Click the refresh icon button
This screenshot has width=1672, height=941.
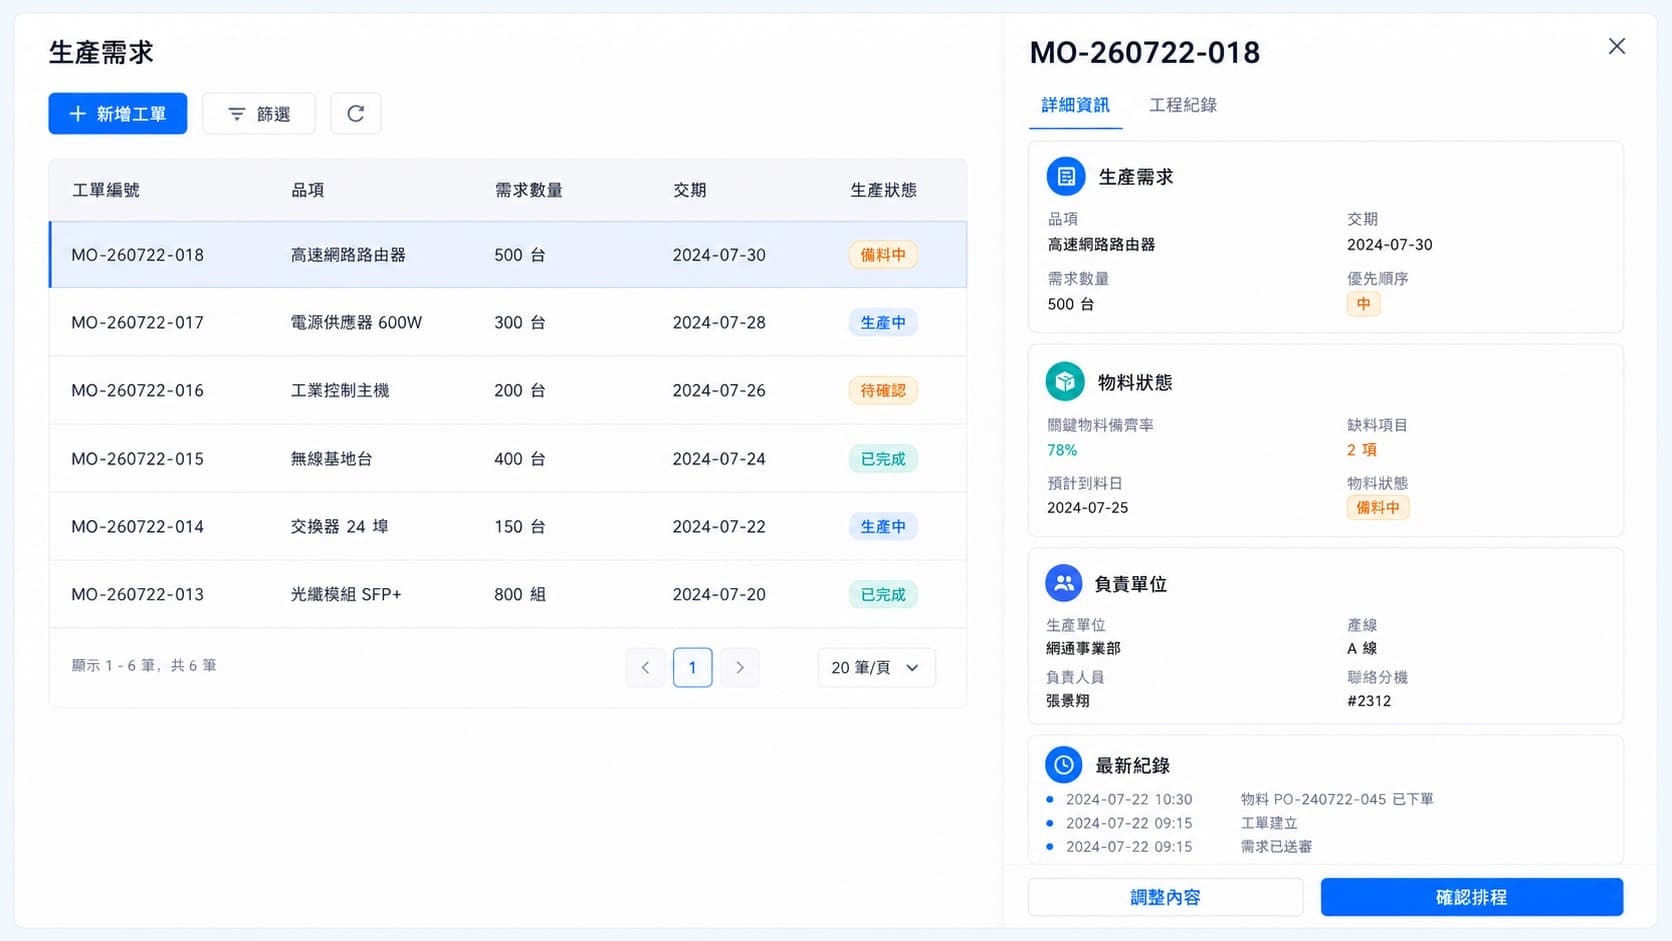pos(355,114)
